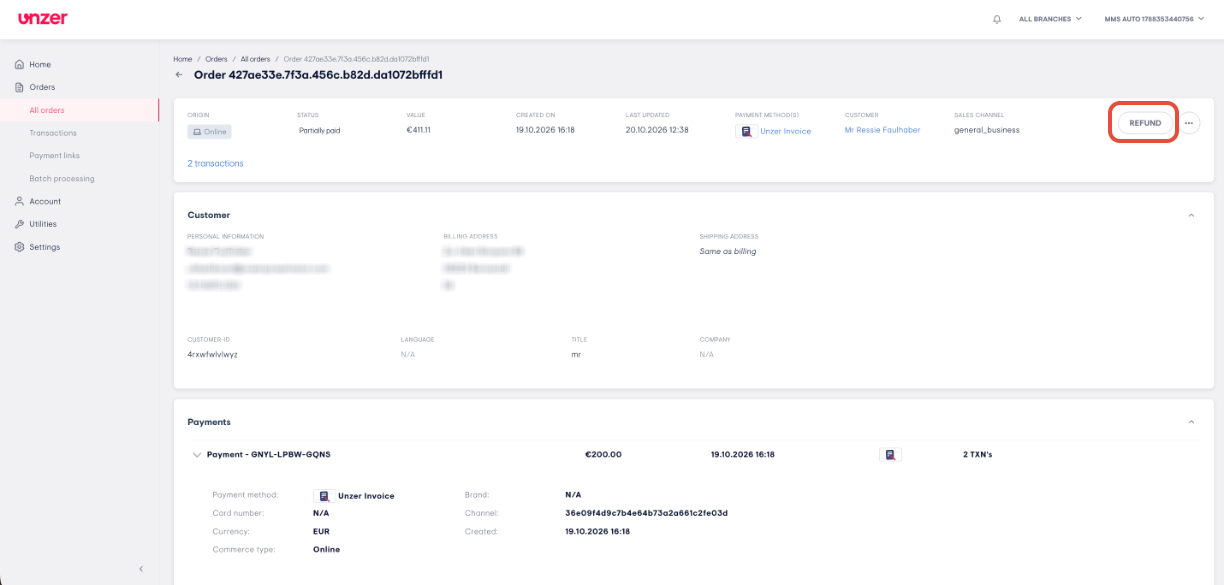This screenshot has width=1224, height=585.
Task: Open customer Mr Ressie Faulhaber link
Action: pyautogui.click(x=882, y=130)
